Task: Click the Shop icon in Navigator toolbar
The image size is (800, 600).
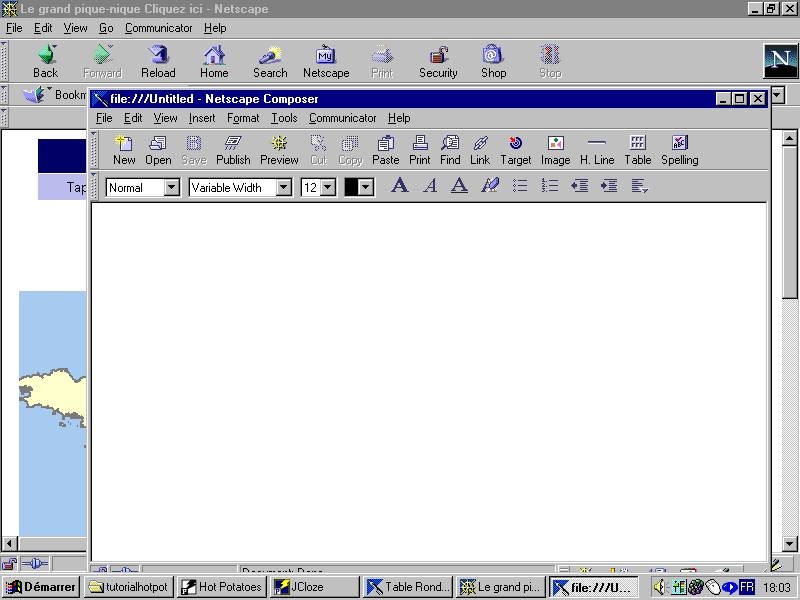Action: pos(493,61)
